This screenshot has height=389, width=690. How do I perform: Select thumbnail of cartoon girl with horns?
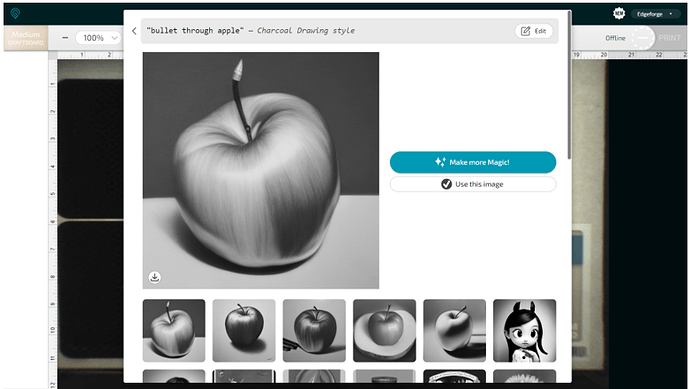click(525, 330)
